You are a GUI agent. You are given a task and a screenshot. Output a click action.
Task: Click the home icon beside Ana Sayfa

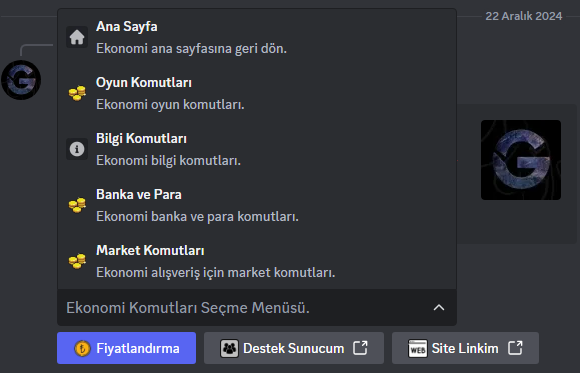(x=77, y=37)
